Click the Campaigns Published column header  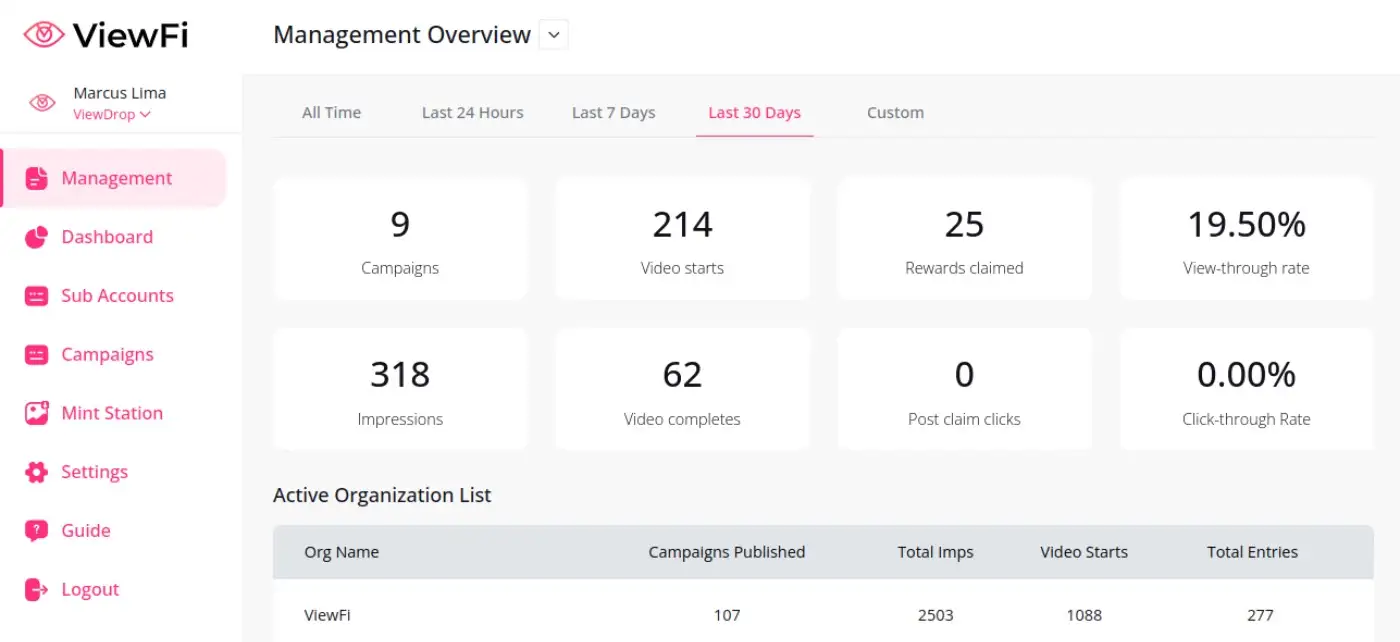coord(726,552)
